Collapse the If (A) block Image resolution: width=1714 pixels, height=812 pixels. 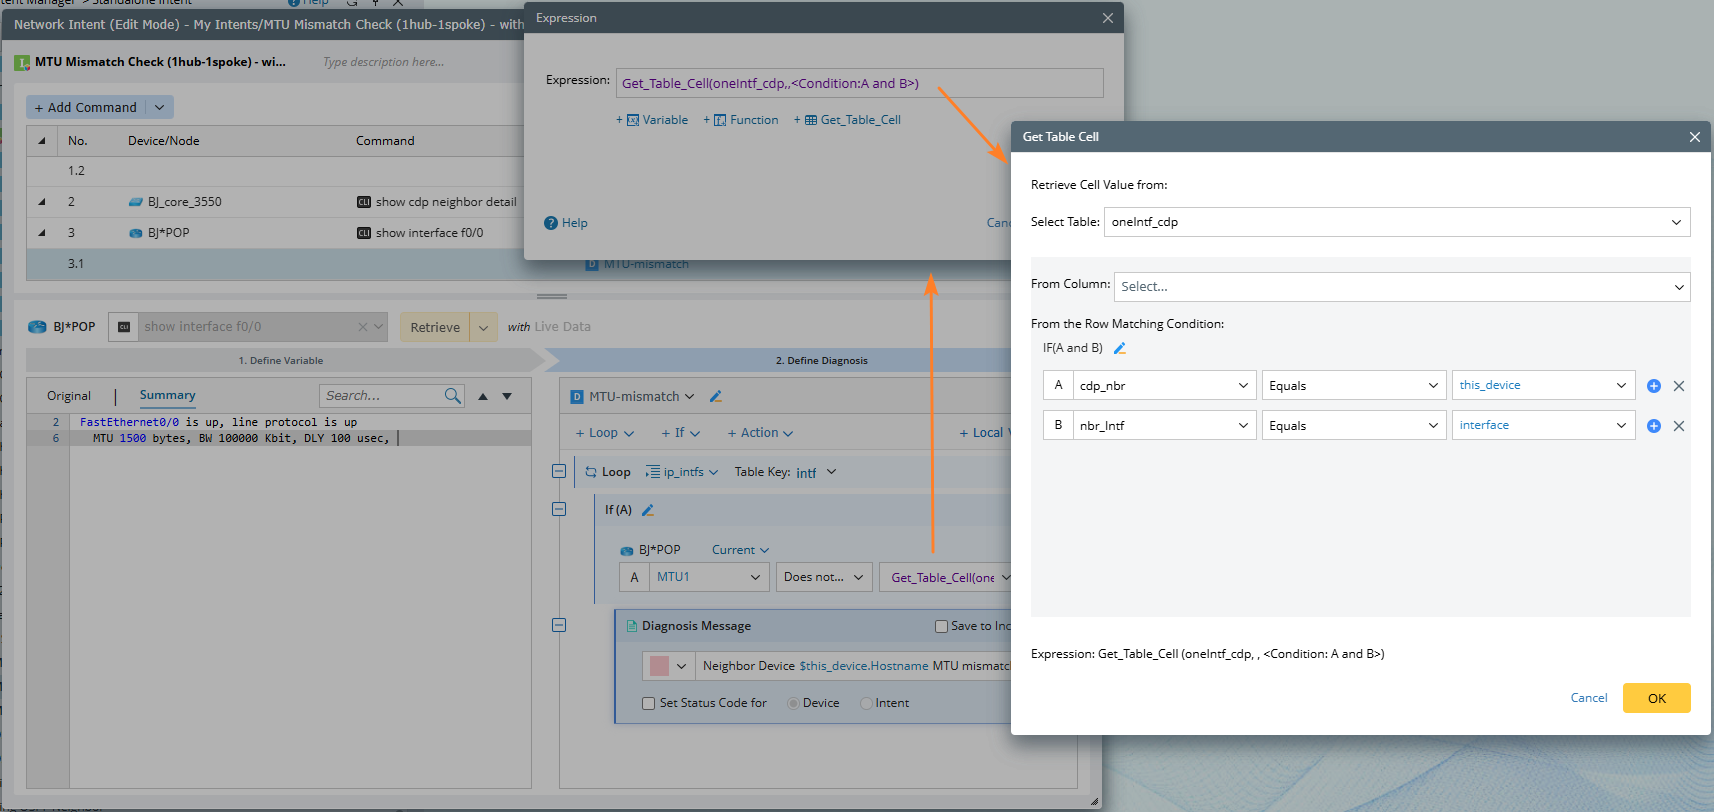click(559, 509)
